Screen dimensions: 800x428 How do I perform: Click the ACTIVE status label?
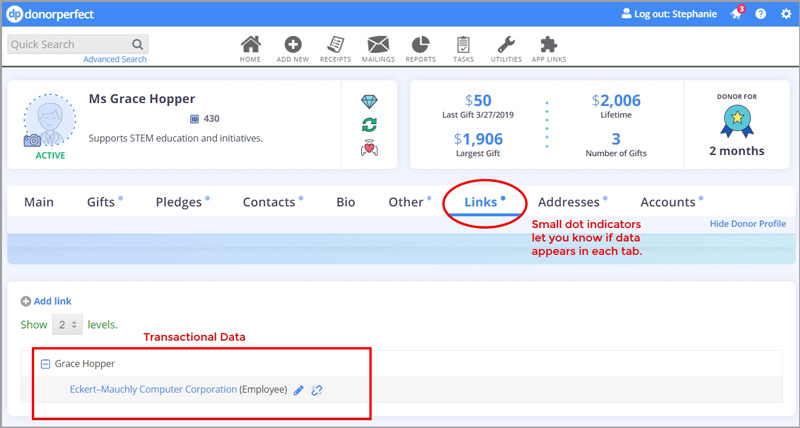tap(50, 156)
